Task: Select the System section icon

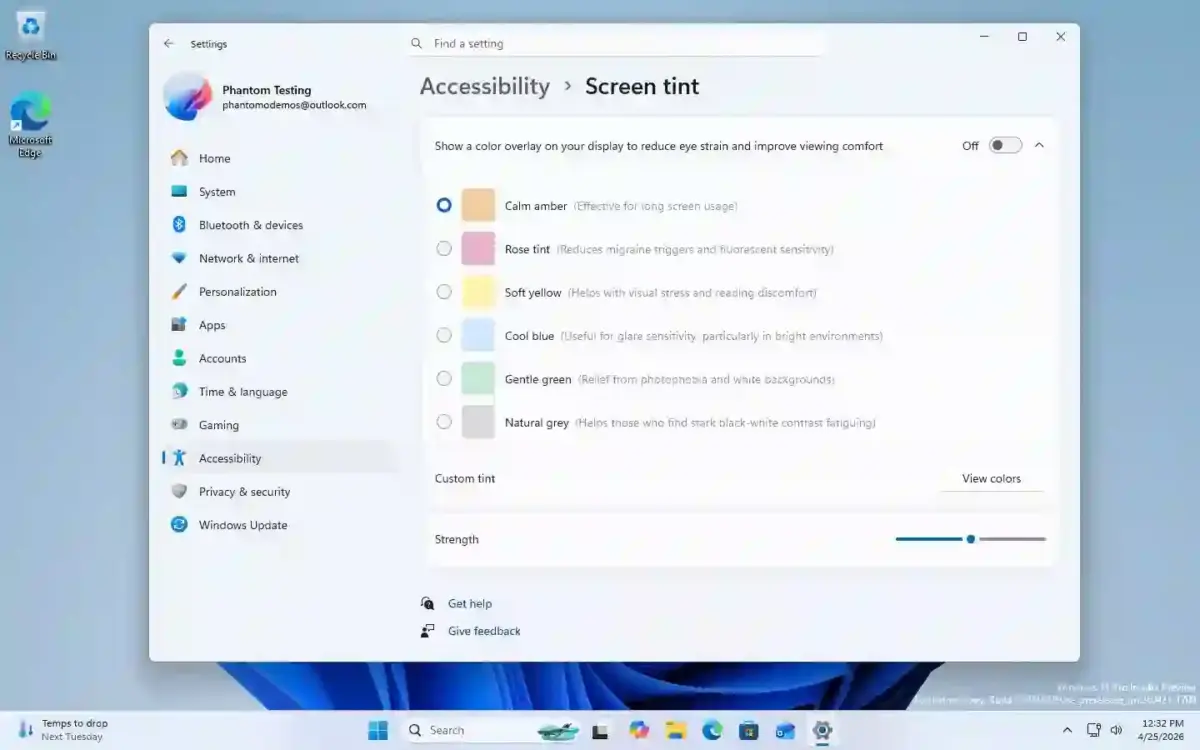Action: pyautogui.click(x=181, y=191)
